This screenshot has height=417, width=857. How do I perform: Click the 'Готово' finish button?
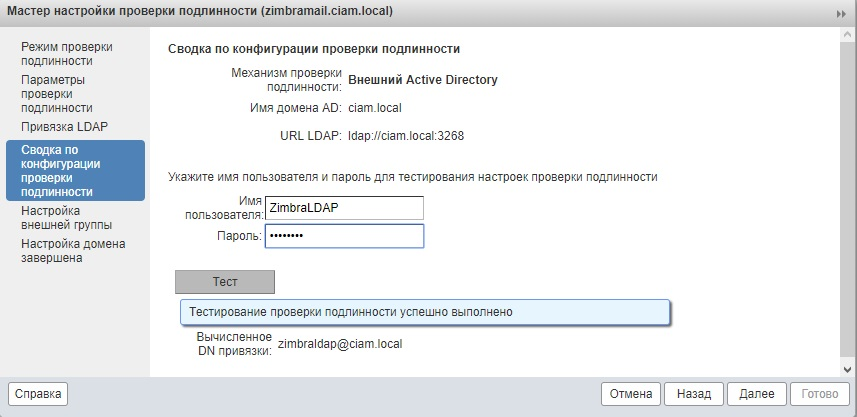[x=820, y=394]
